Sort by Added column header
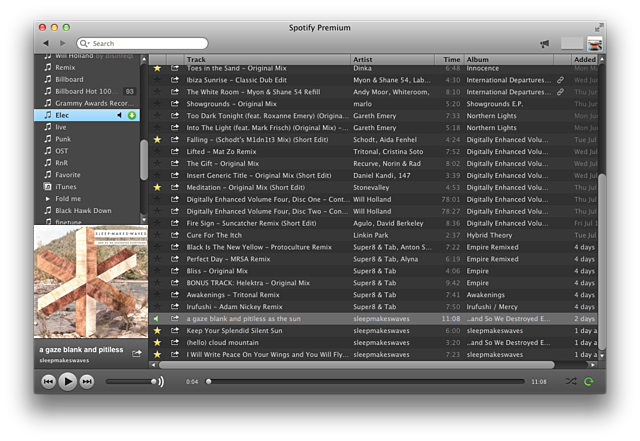This screenshot has width=640, height=441. tap(585, 59)
